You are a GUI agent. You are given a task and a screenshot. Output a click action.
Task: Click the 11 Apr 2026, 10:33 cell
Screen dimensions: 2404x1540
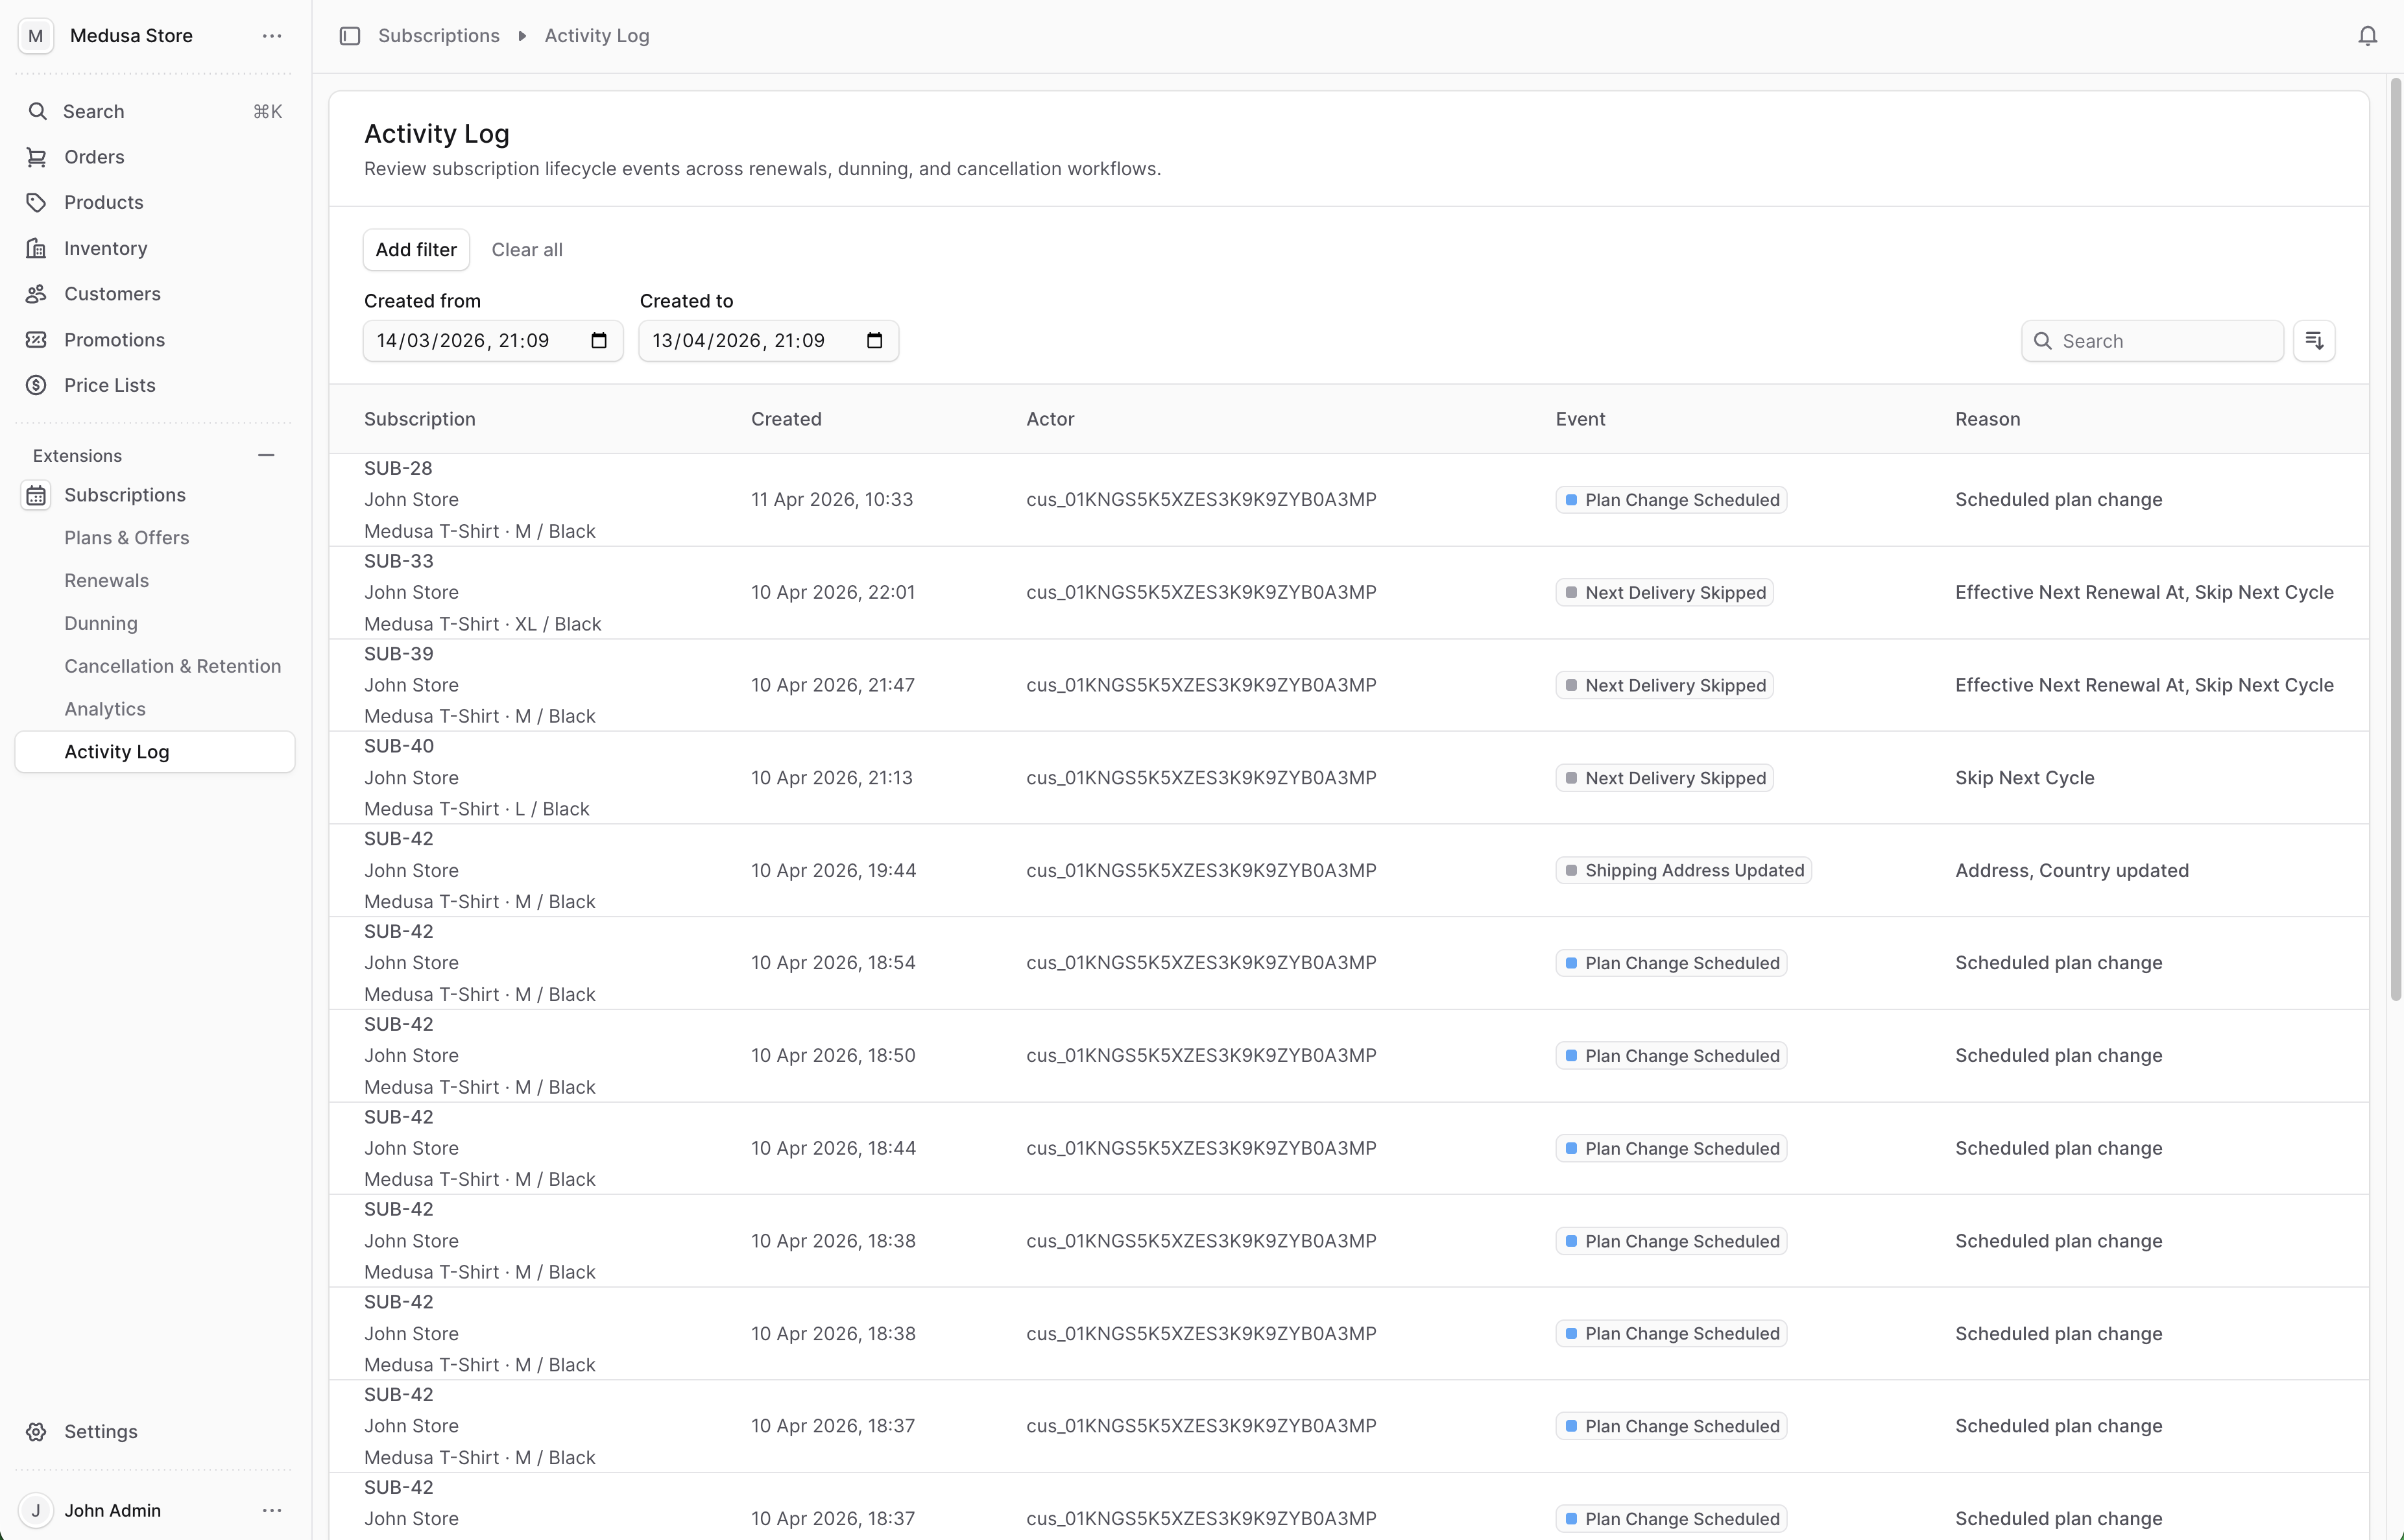pos(832,500)
